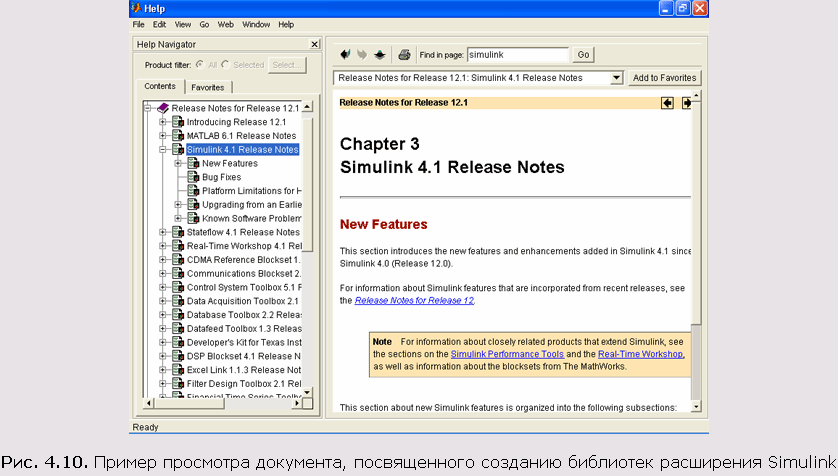Select DSP Blockset 4.1 Release Notes item
This screenshot has height=476, width=838.
tap(244, 356)
